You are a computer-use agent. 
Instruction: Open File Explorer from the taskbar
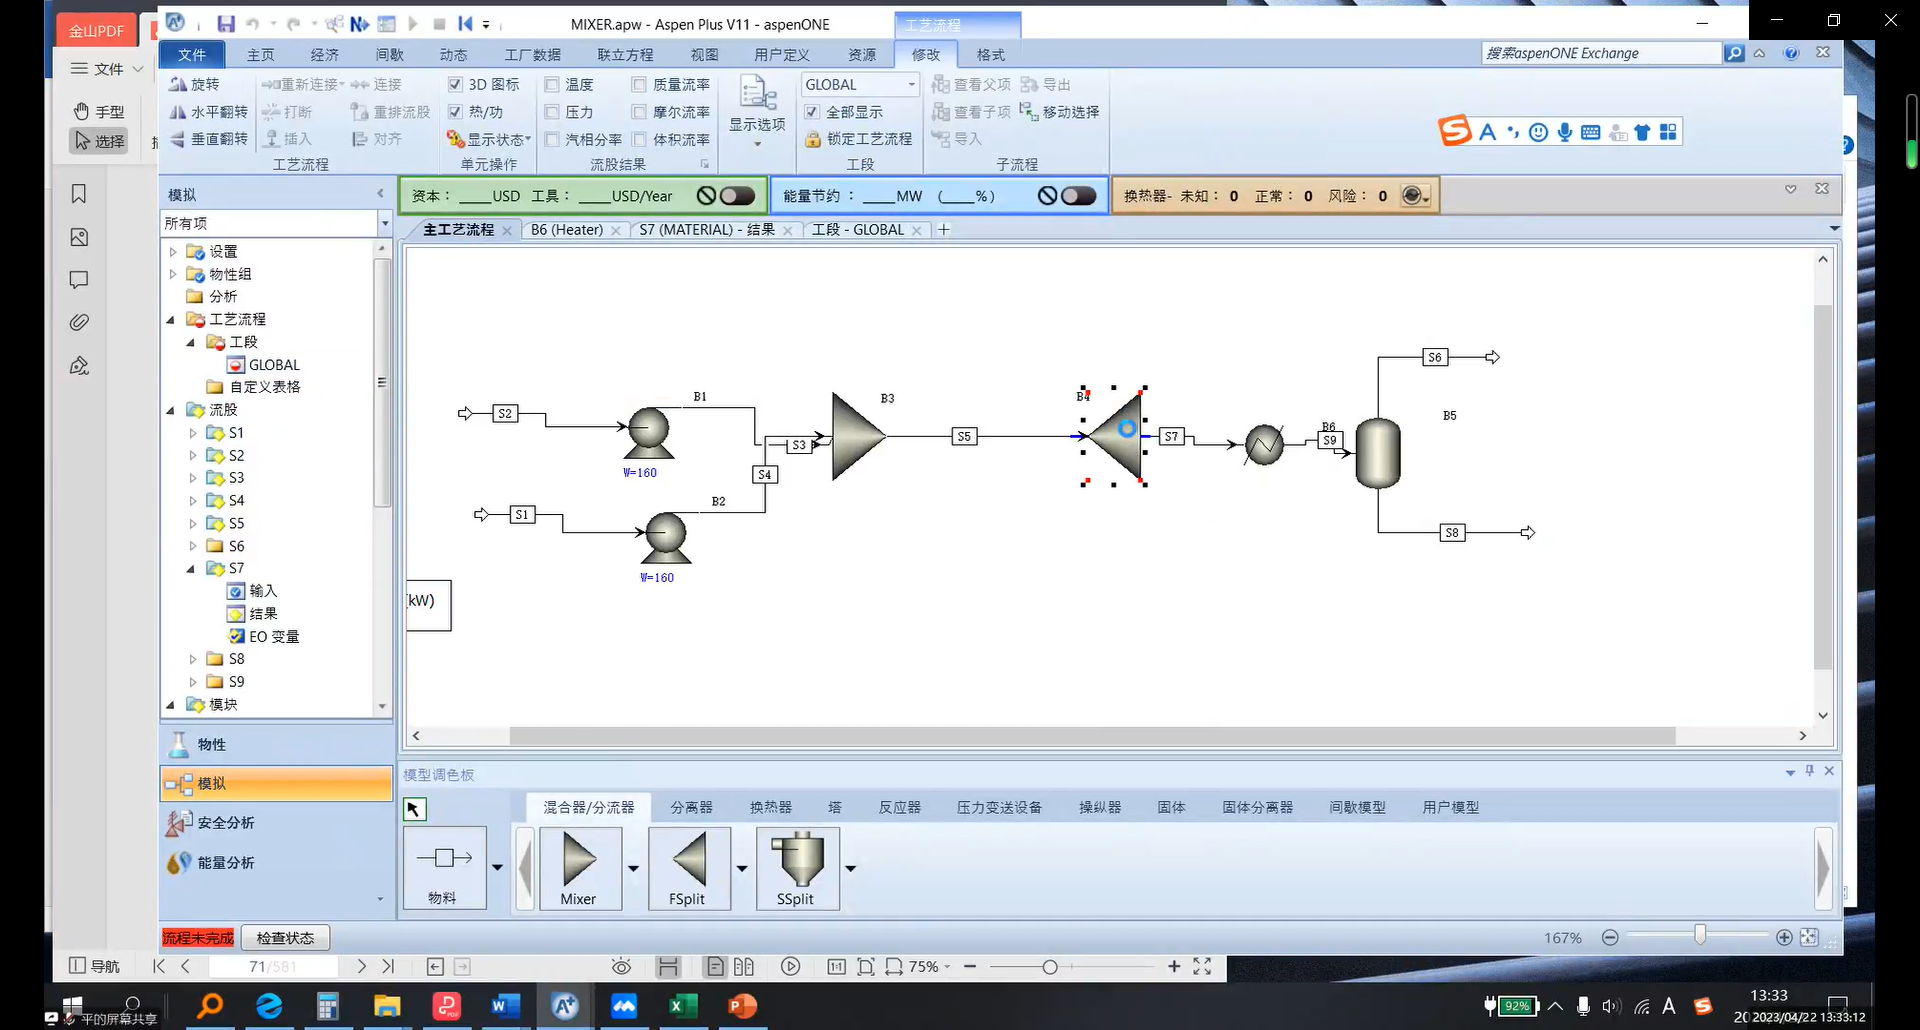coord(387,1006)
